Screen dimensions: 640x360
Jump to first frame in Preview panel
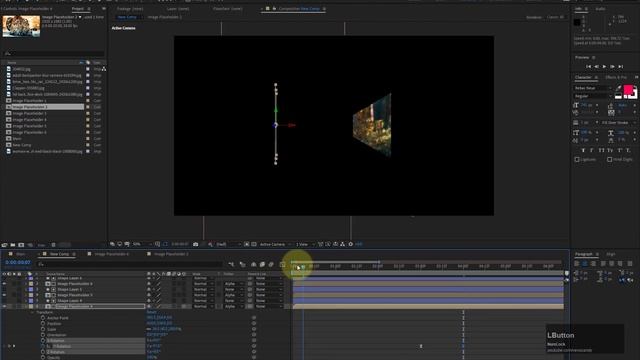click(x=588, y=67)
